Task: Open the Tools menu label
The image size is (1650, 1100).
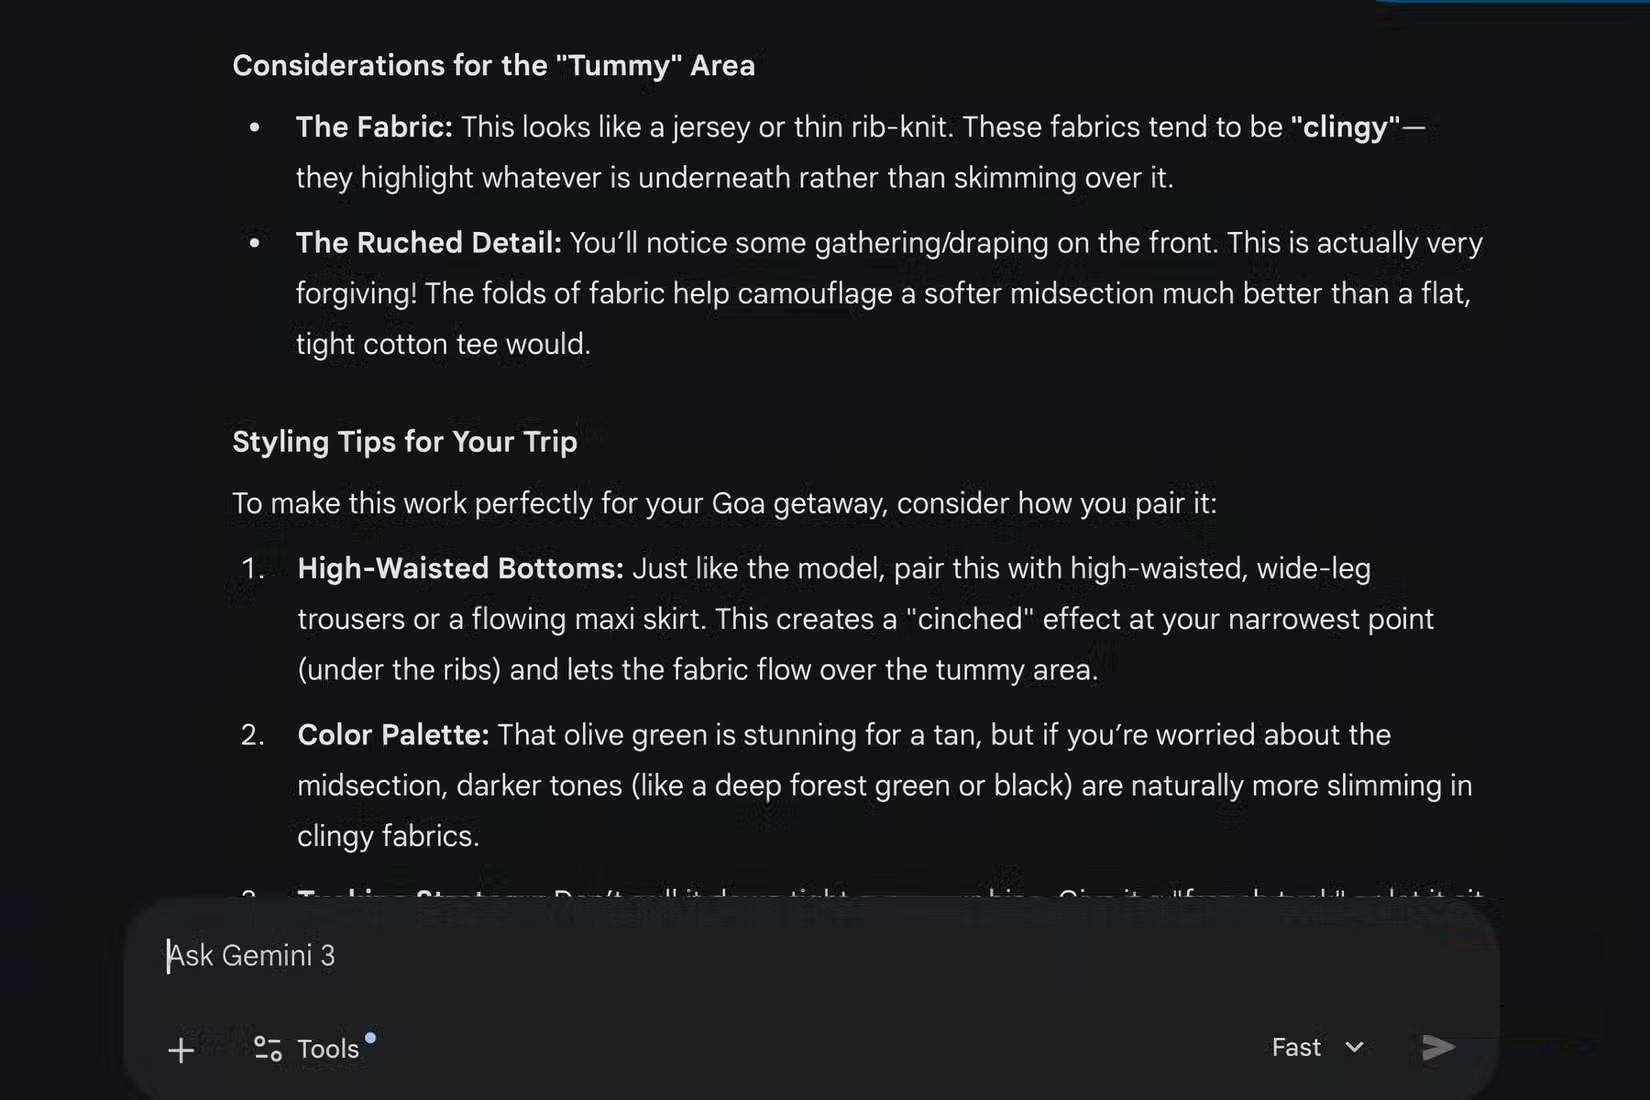Action: click(x=328, y=1049)
